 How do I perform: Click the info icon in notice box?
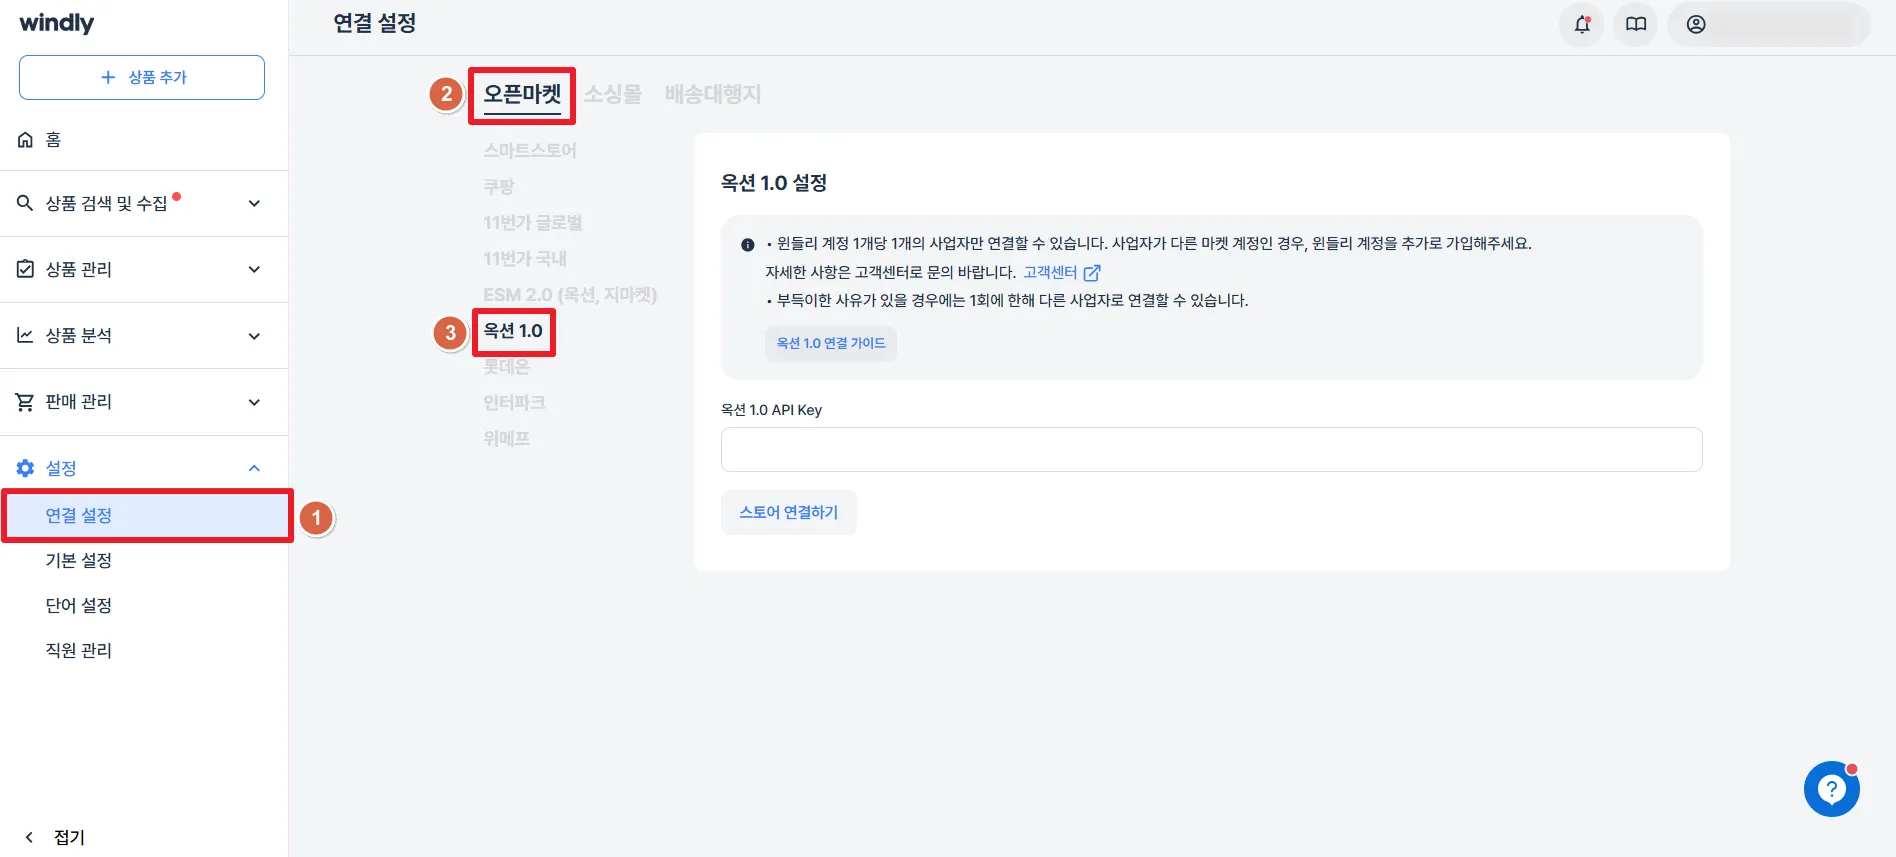(747, 245)
